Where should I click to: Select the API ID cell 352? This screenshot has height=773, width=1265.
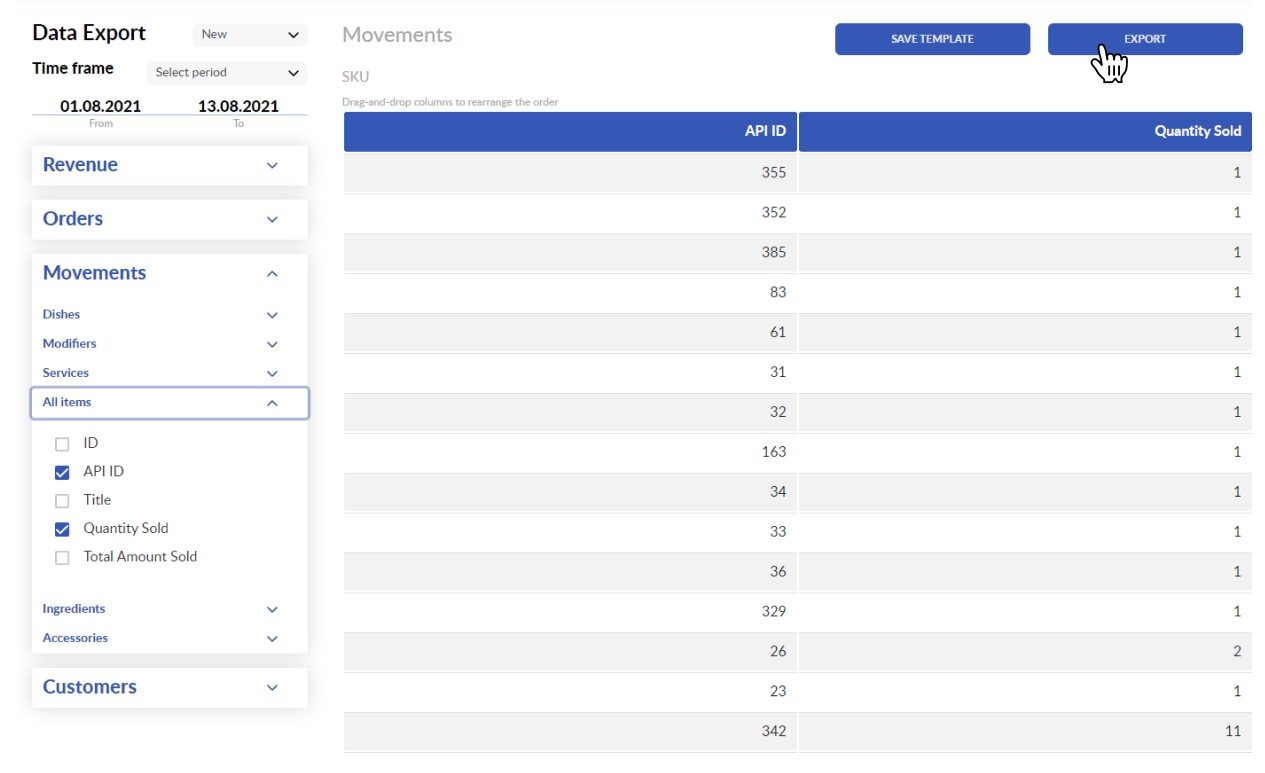click(570, 212)
